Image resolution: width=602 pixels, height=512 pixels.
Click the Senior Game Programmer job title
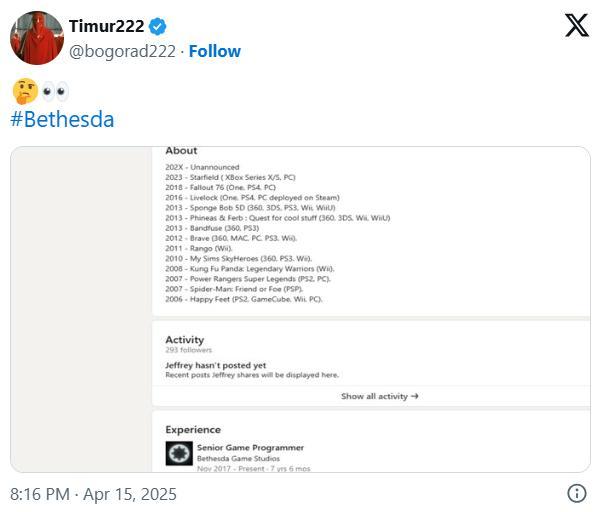[250, 448]
